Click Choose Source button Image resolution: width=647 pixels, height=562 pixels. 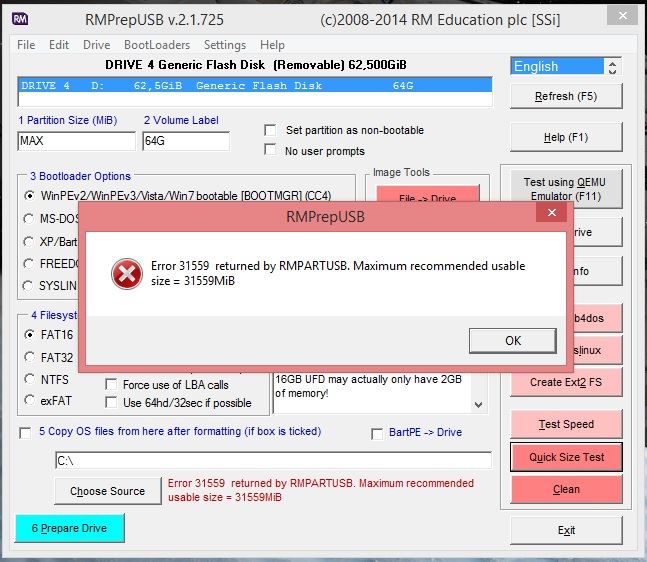pos(108,491)
